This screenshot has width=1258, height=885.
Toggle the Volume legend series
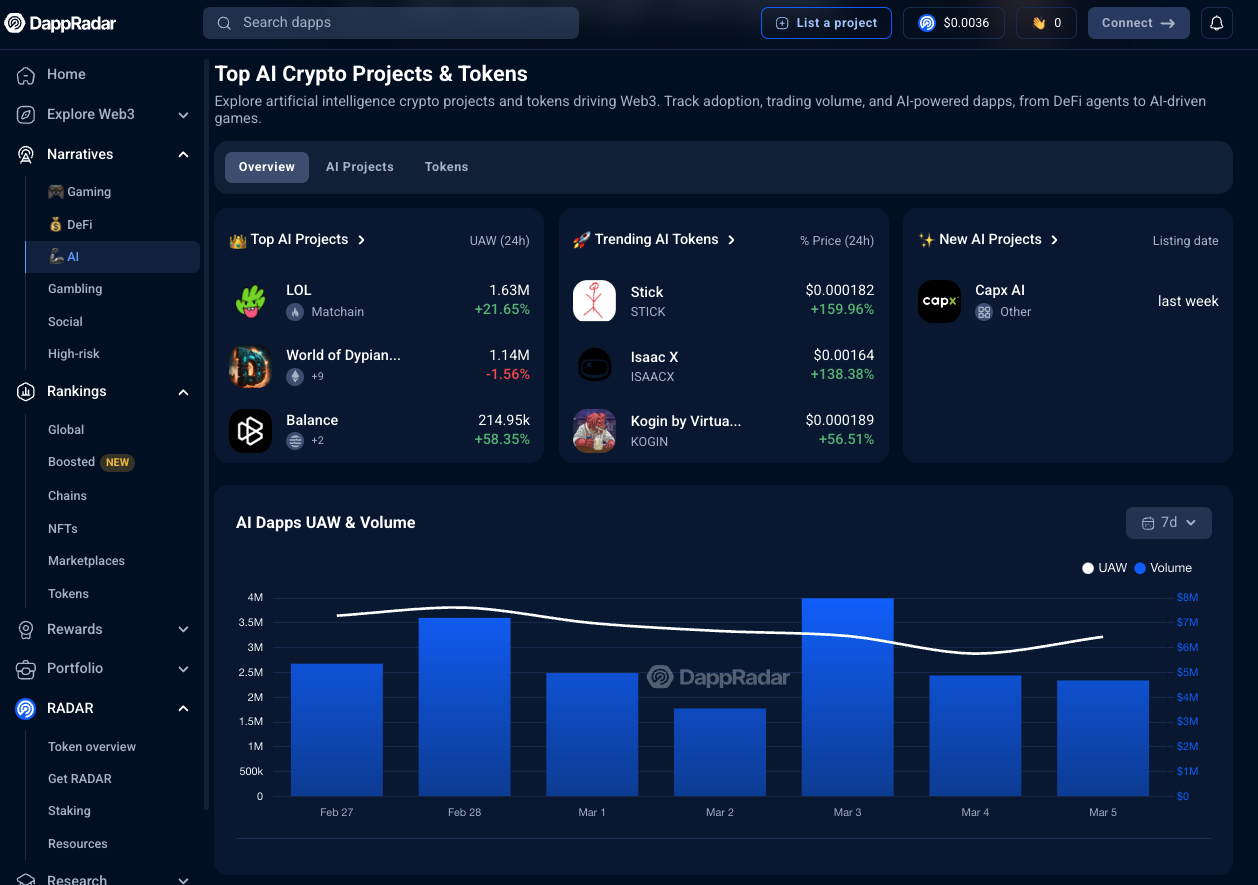(x=1163, y=568)
